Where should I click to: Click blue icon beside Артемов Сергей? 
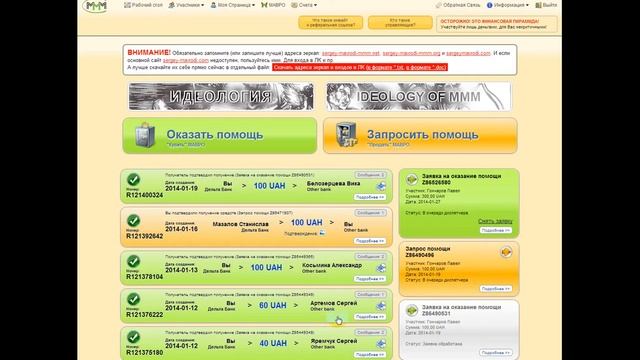pos(381,306)
